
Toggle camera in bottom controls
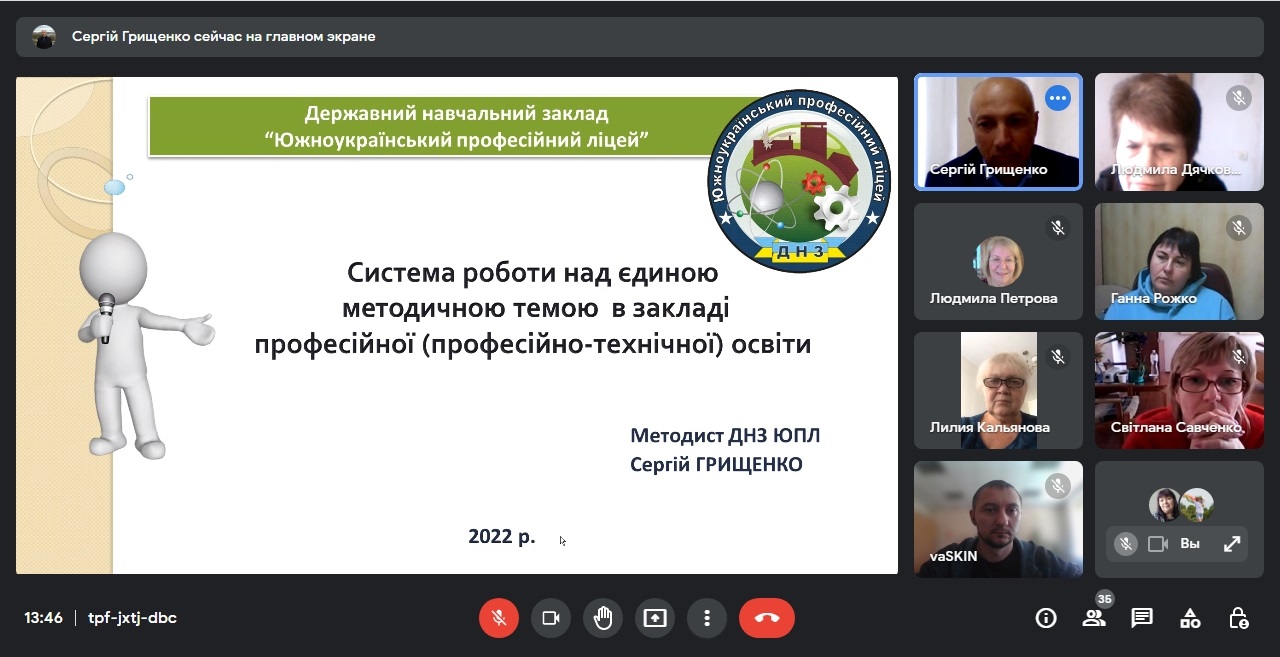(x=551, y=618)
